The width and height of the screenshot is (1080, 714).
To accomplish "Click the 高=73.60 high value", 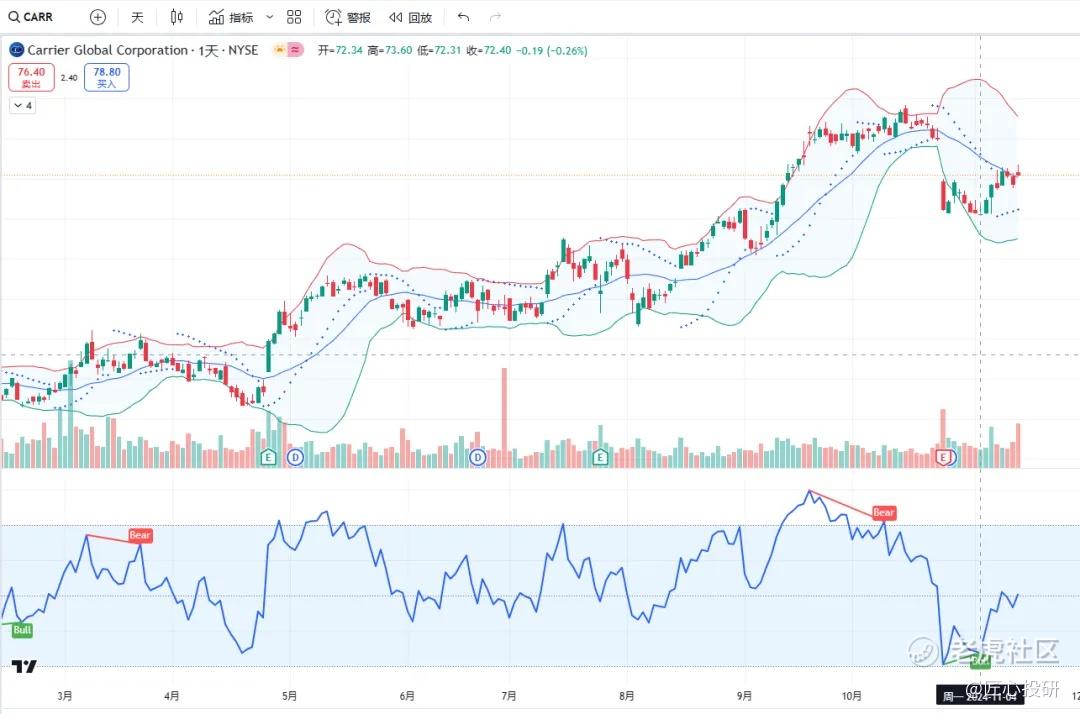I will (390, 50).
